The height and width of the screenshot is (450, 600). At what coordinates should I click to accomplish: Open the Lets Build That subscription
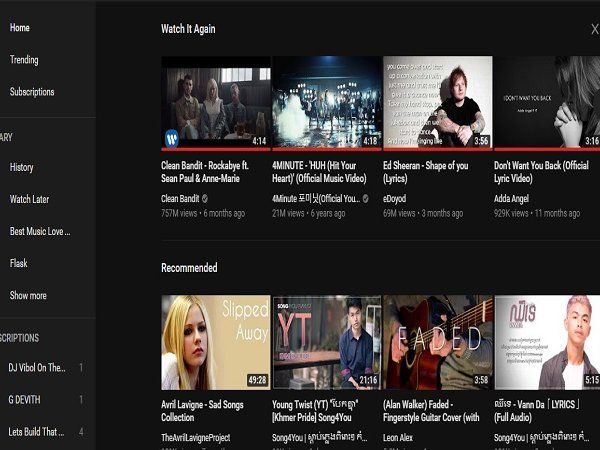(36, 432)
